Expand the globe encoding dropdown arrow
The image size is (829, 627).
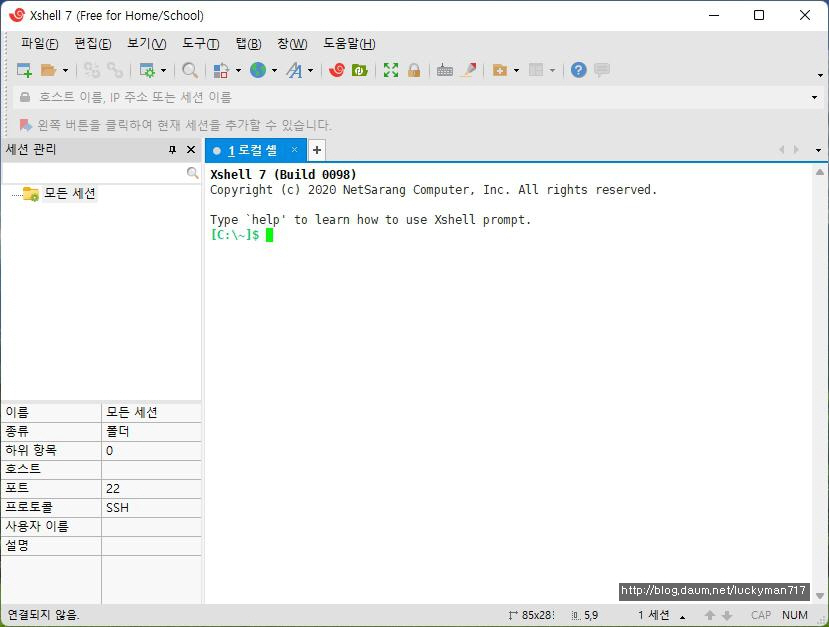click(x=274, y=70)
